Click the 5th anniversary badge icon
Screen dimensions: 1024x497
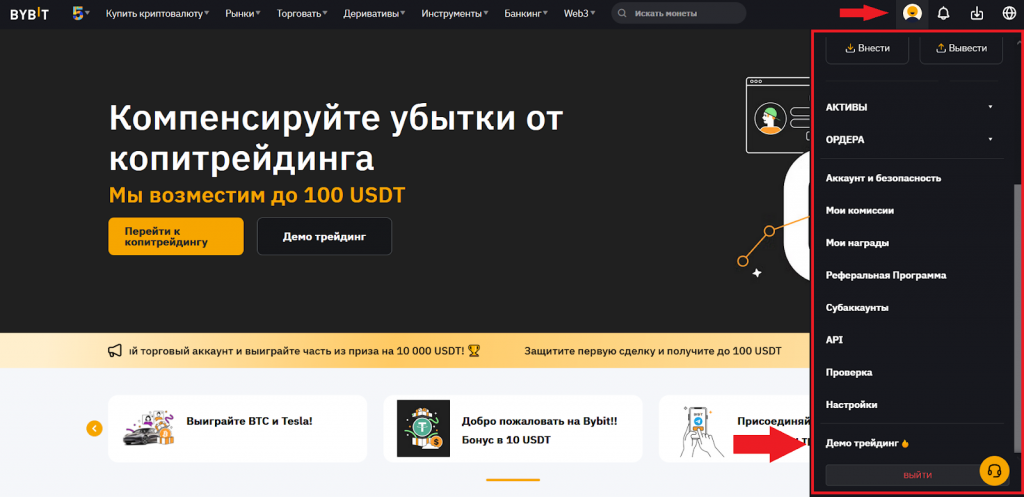(80, 13)
